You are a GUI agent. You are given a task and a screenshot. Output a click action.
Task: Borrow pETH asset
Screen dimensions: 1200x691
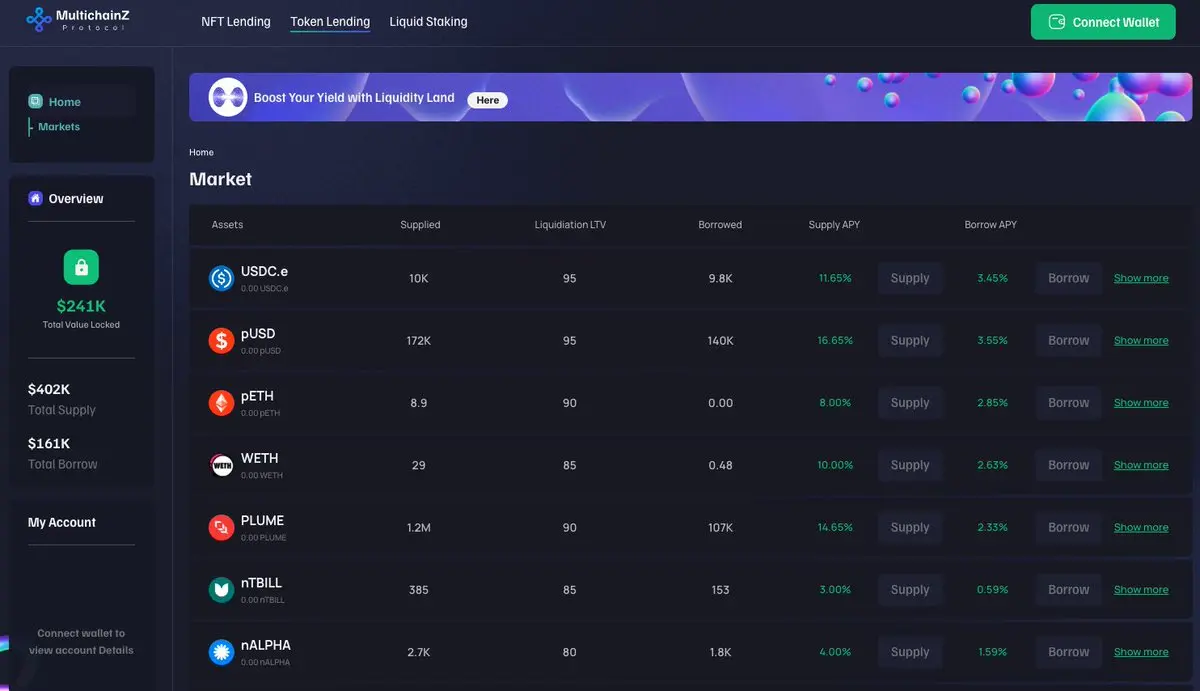coord(1069,403)
